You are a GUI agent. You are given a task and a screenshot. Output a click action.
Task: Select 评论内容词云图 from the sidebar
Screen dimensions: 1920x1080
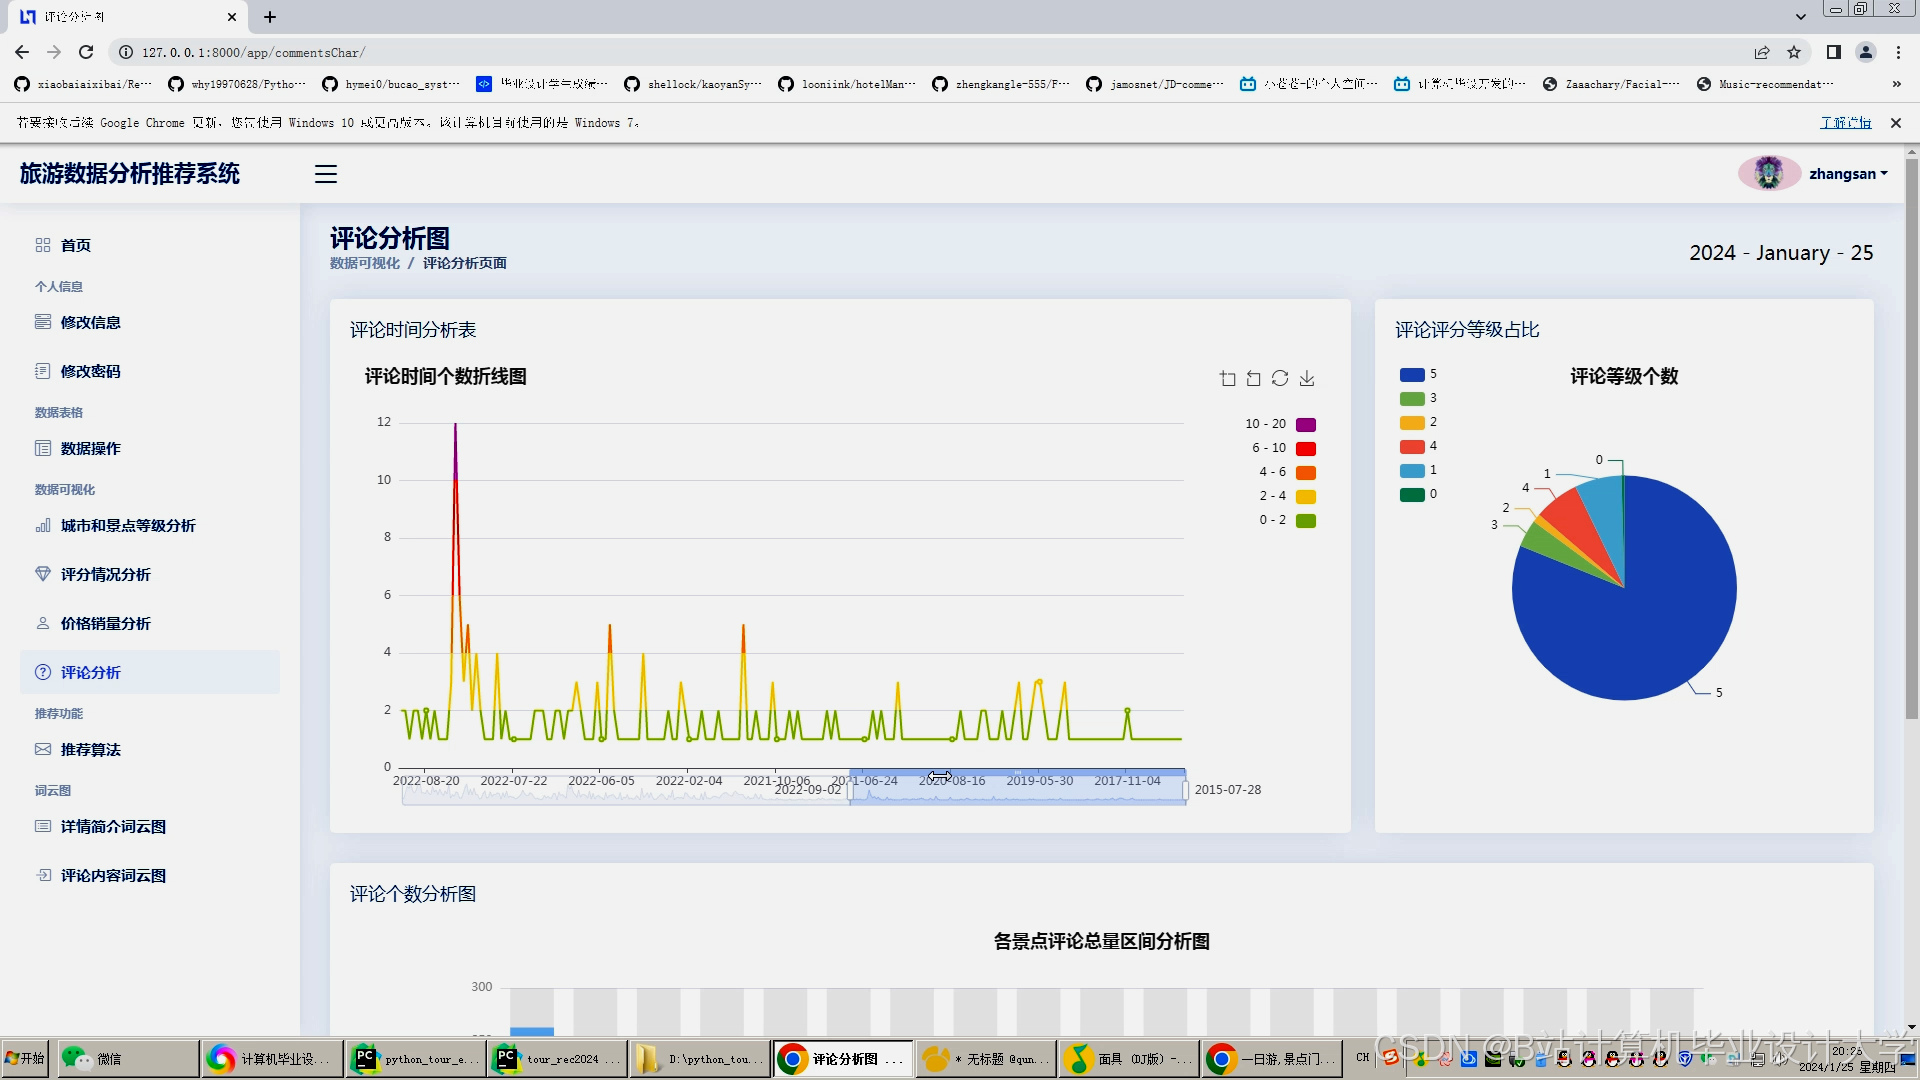pyautogui.click(x=113, y=875)
